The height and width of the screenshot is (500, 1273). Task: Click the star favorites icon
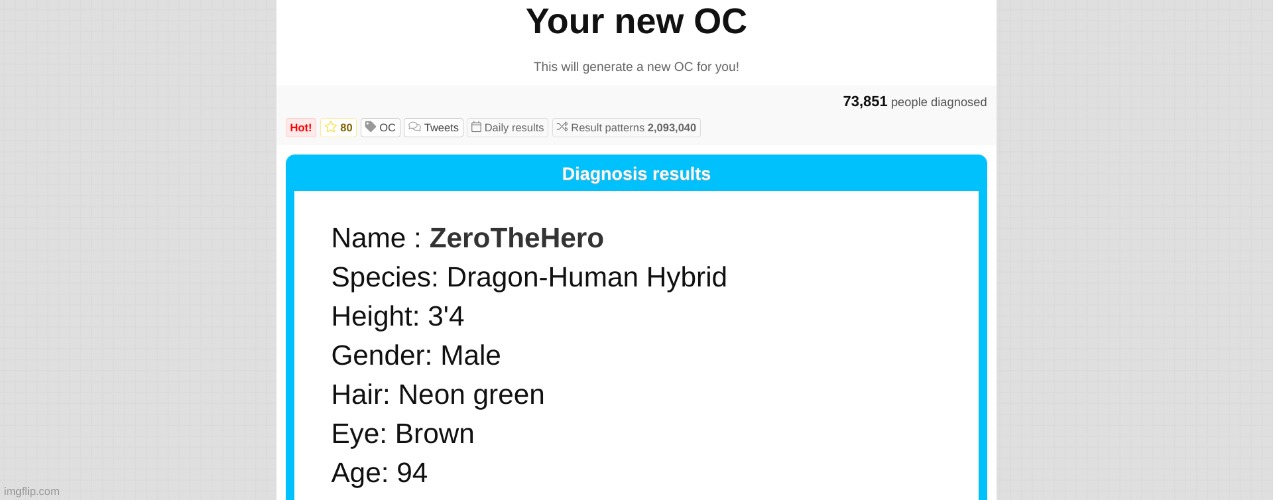pos(331,127)
